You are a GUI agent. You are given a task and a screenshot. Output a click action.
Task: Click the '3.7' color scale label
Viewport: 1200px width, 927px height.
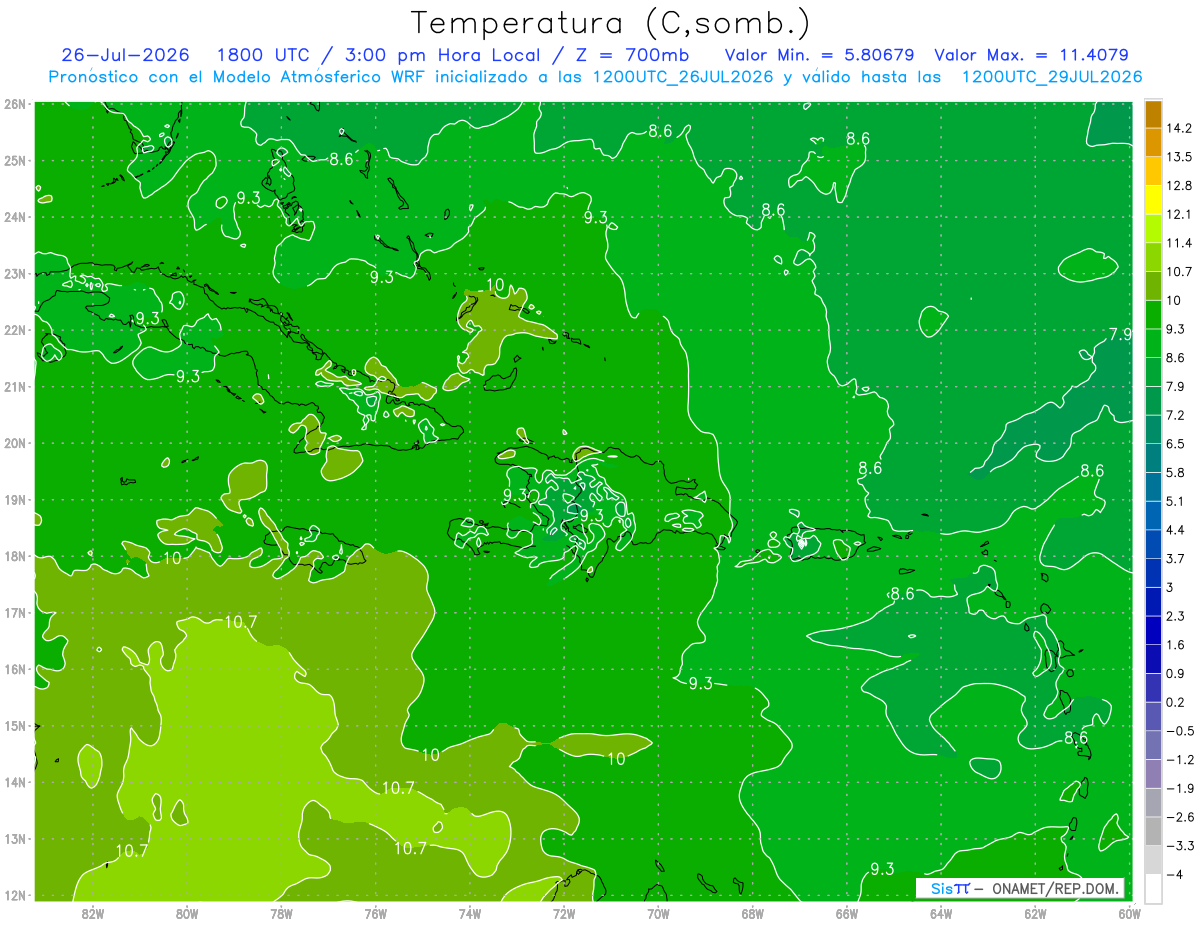1176,558
